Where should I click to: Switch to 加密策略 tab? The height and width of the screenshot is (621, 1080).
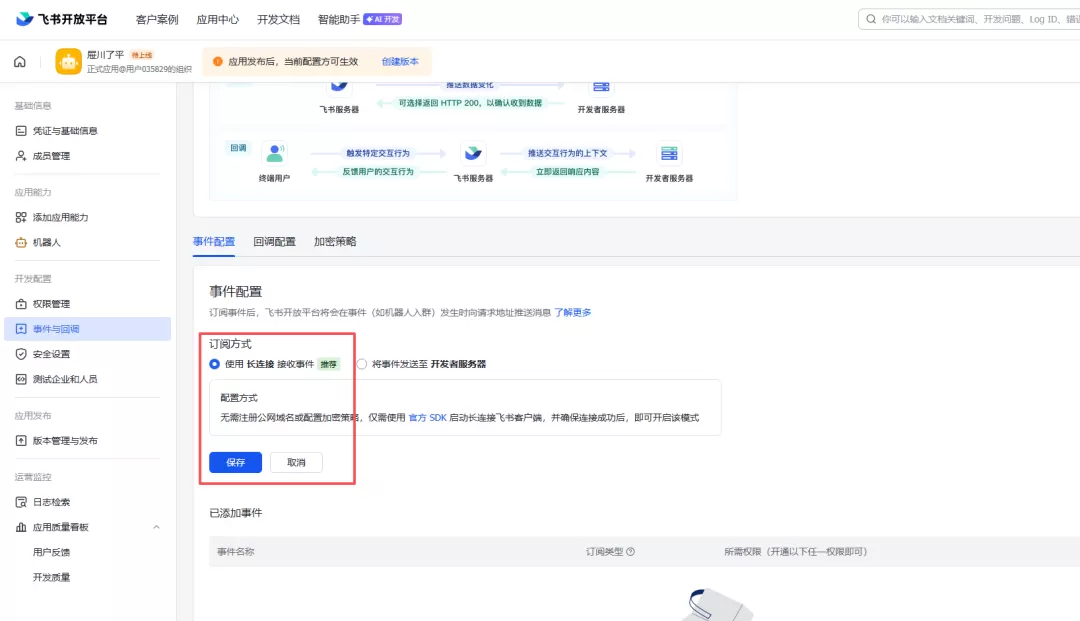pyautogui.click(x=335, y=242)
